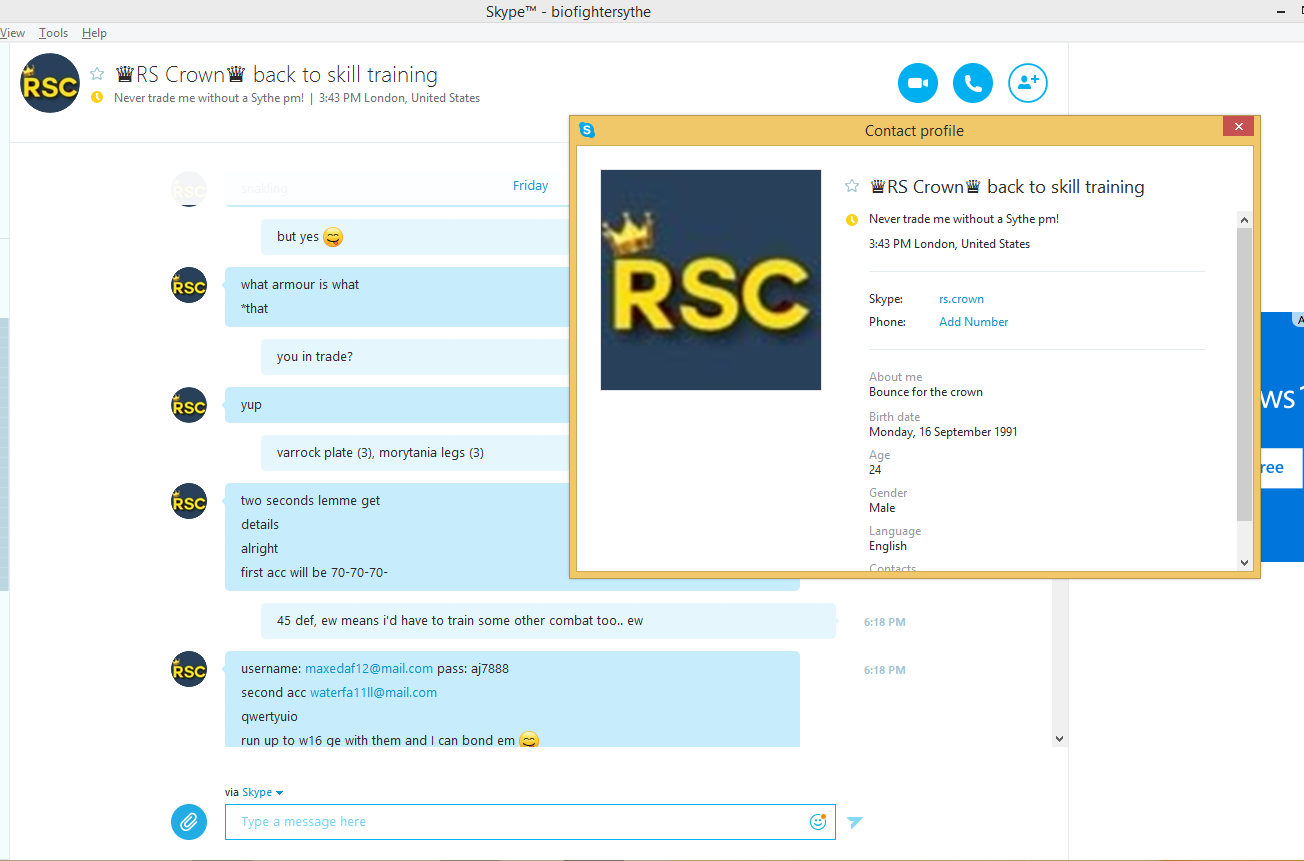This screenshot has width=1304, height=861.
Task: Open maxedaf12@mail.com email link
Action: (x=369, y=668)
